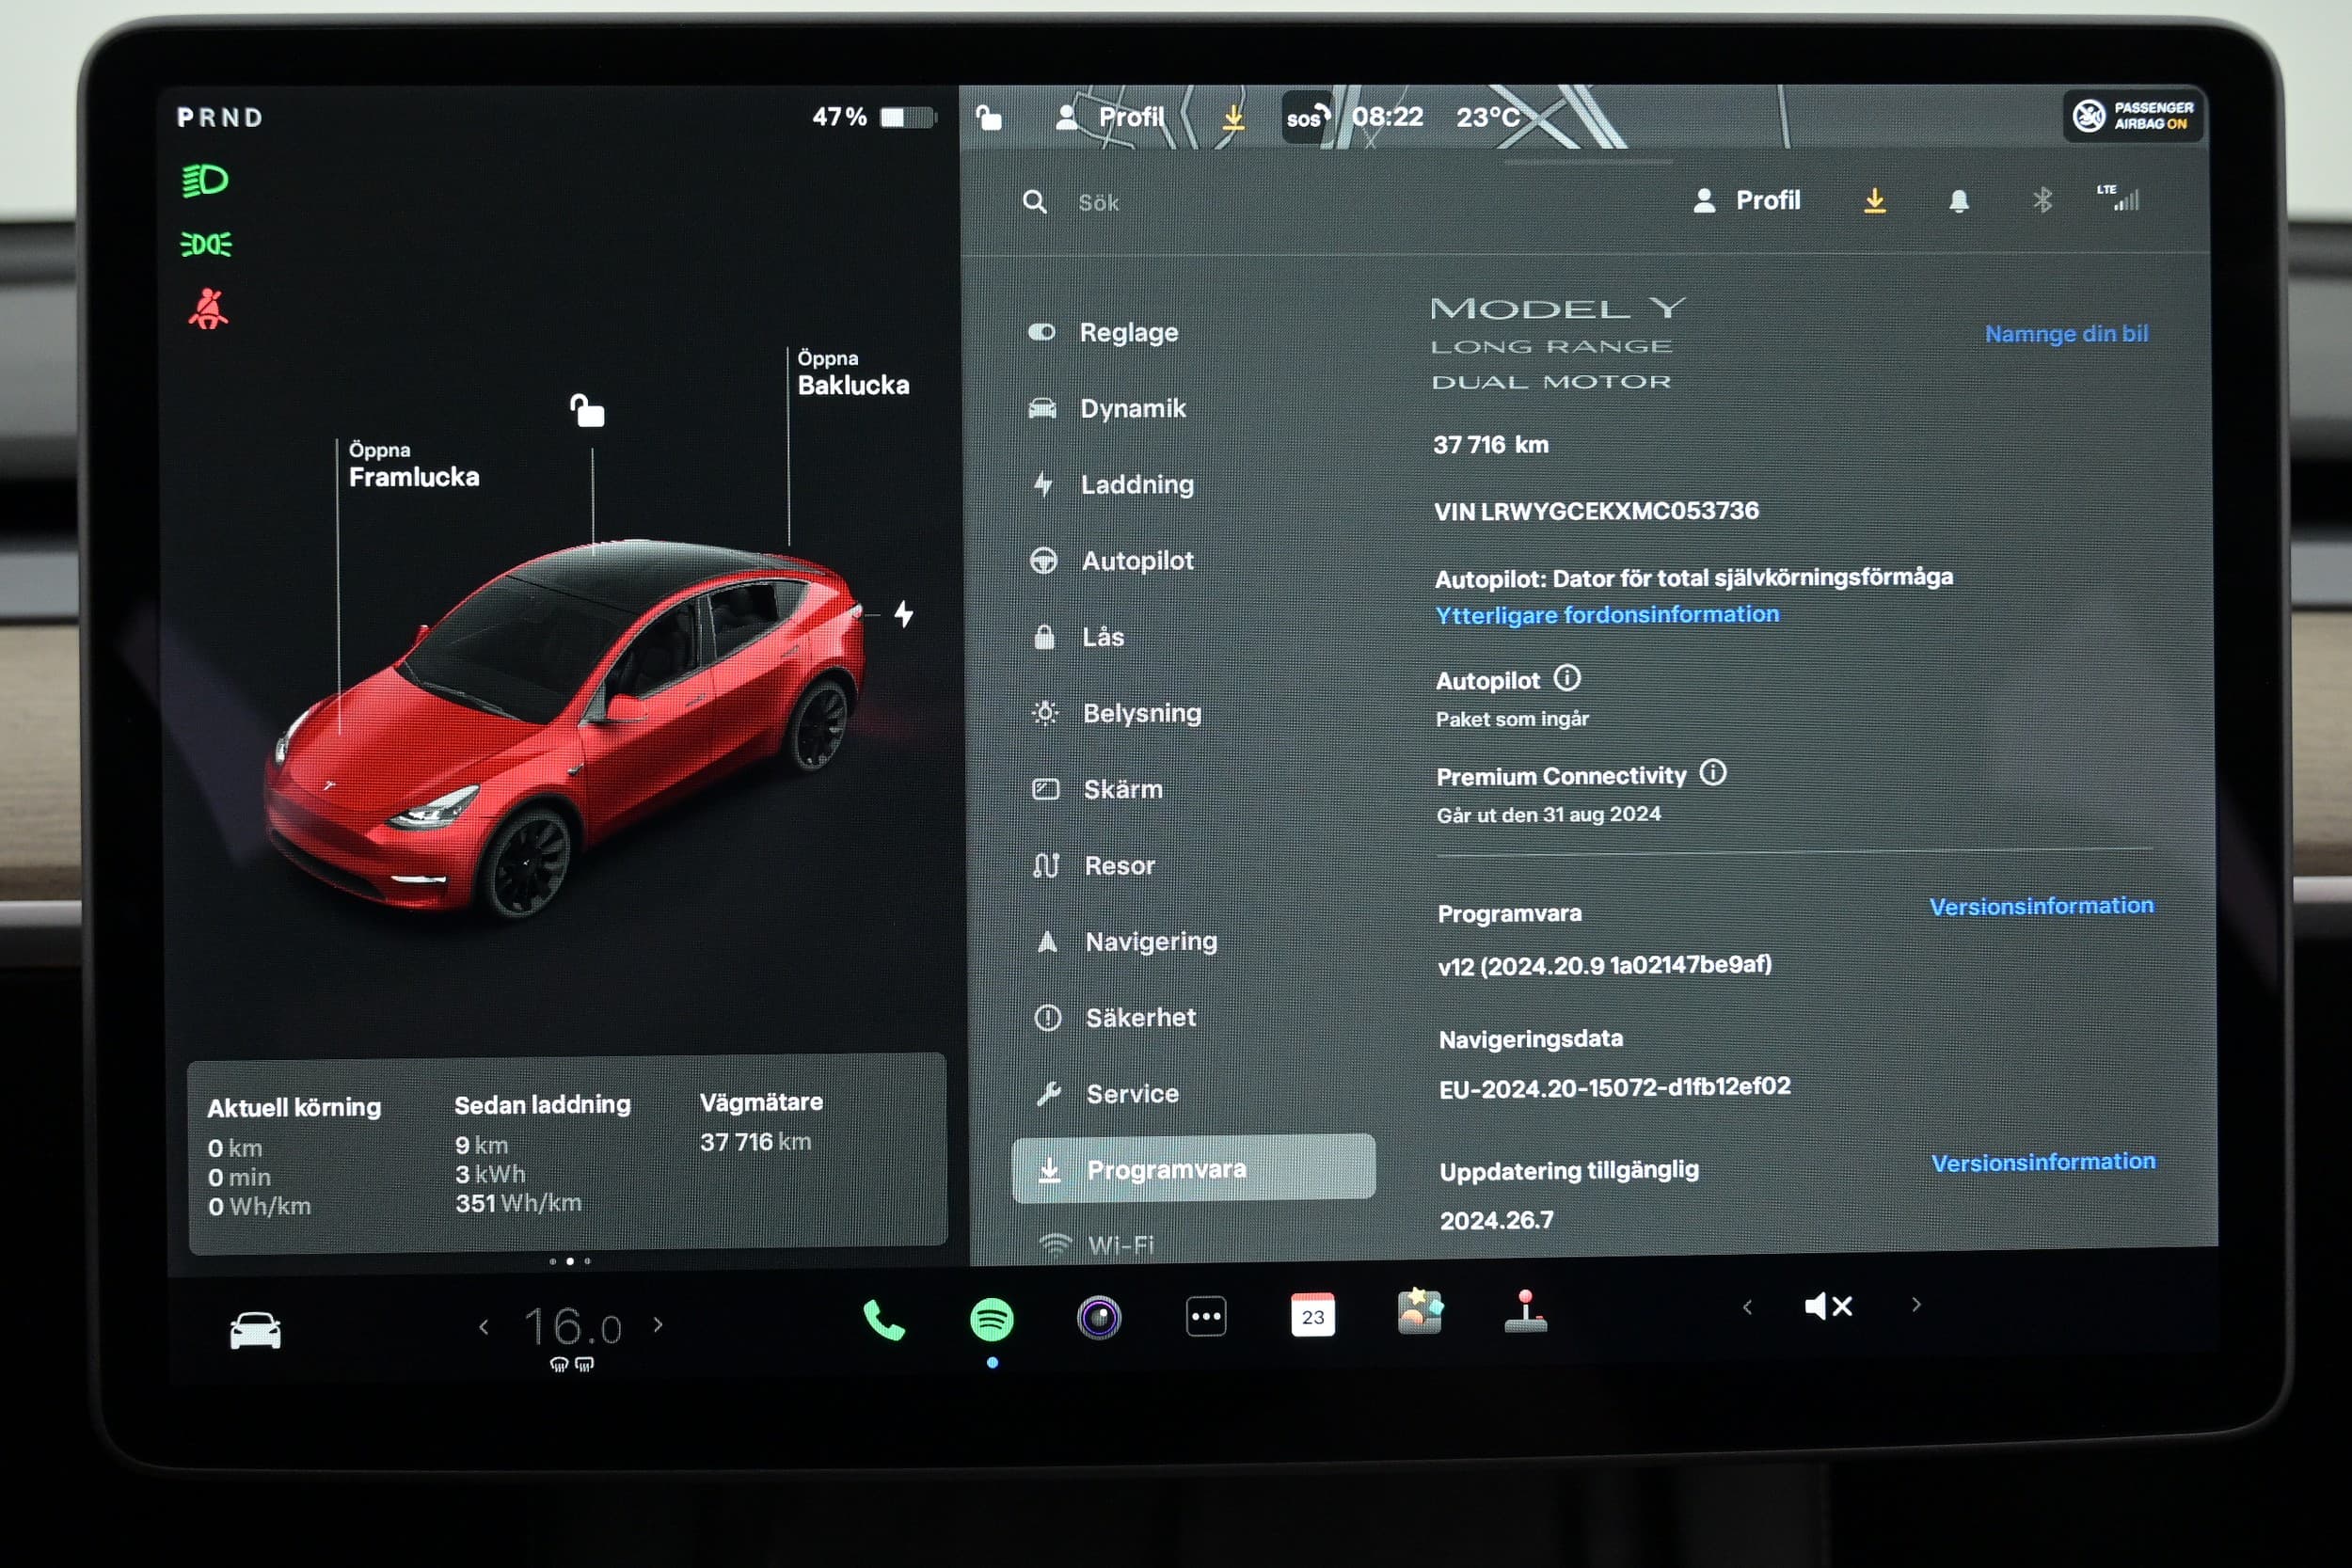Tap the seatbelt warning indicator
The image size is (2352, 1568).
tap(208, 309)
